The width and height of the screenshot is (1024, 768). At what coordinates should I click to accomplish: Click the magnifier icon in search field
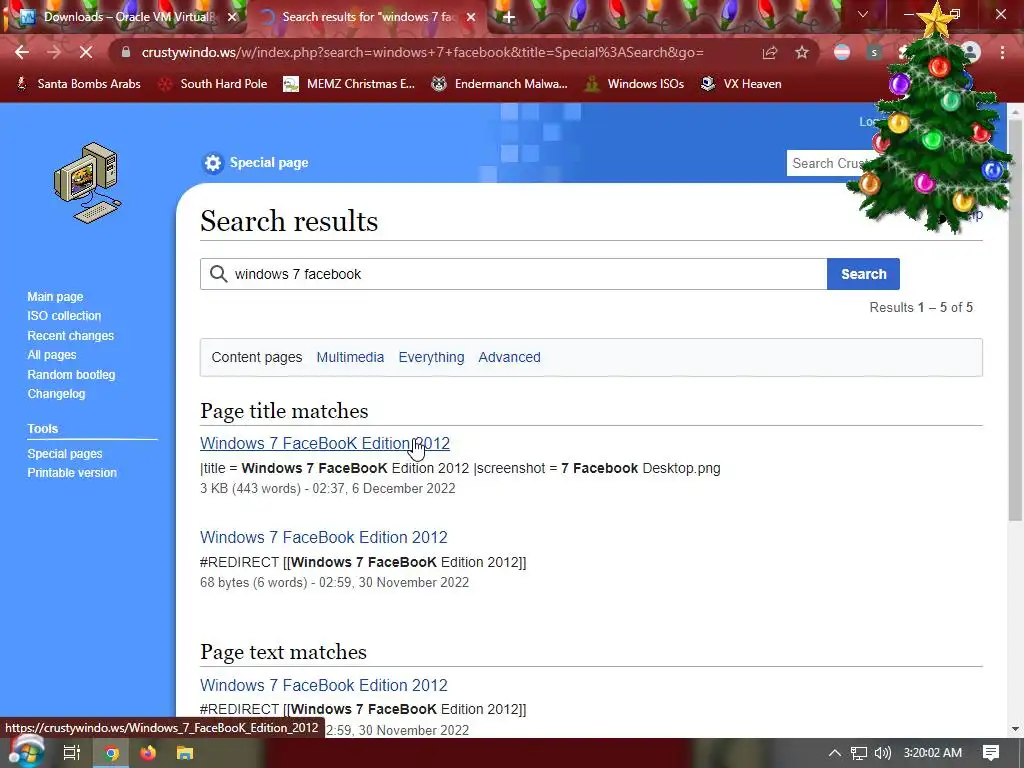pyautogui.click(x=219, y=274)
